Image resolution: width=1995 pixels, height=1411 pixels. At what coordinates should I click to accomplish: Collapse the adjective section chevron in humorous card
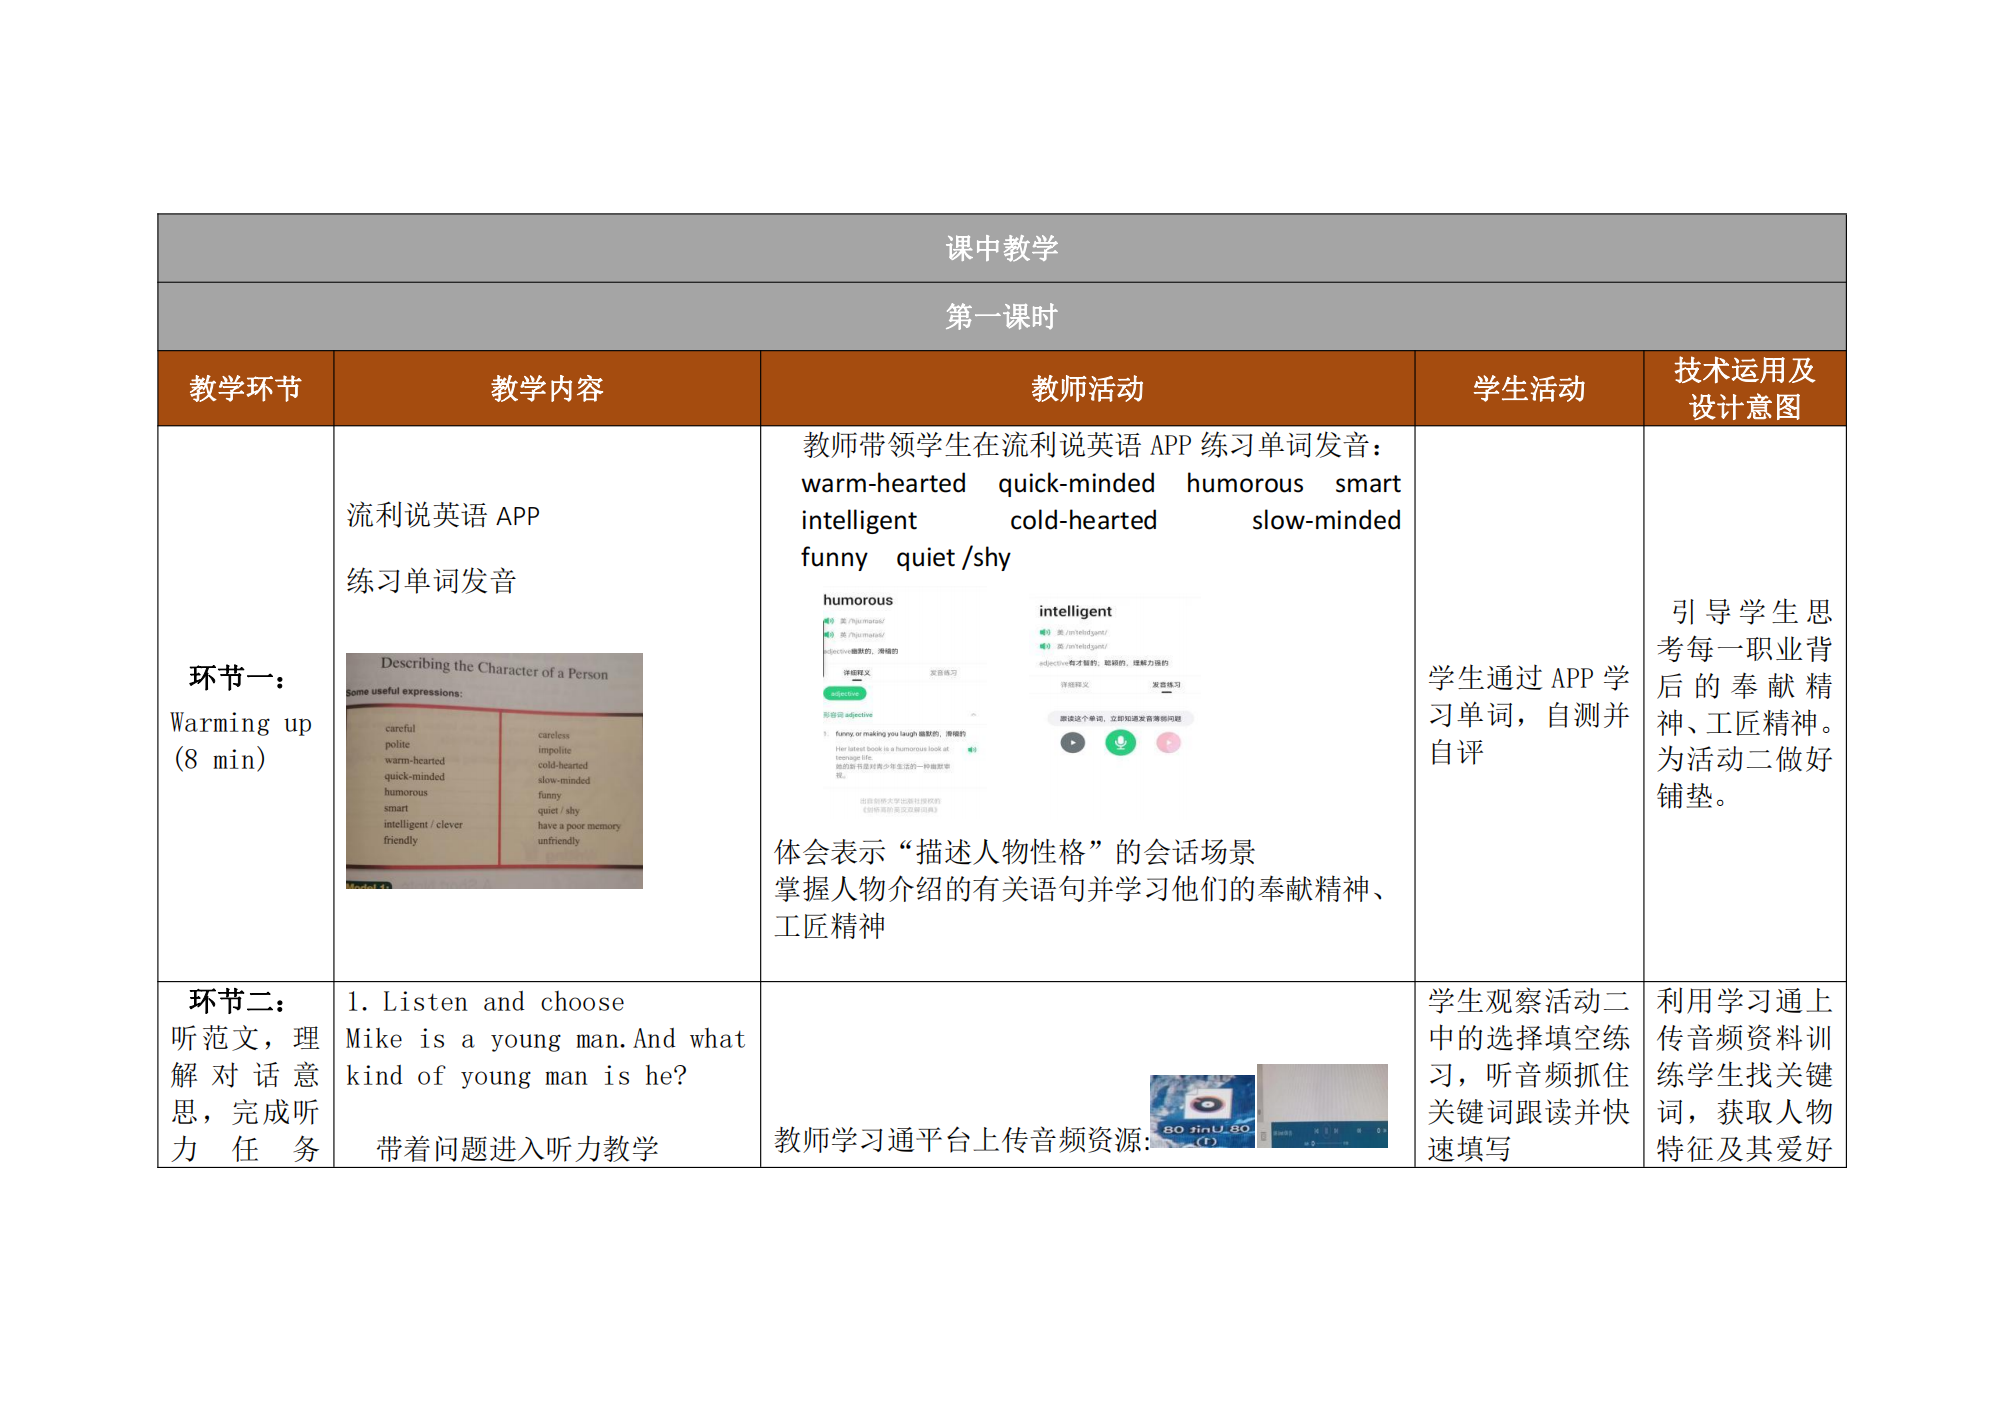[972, 715]
